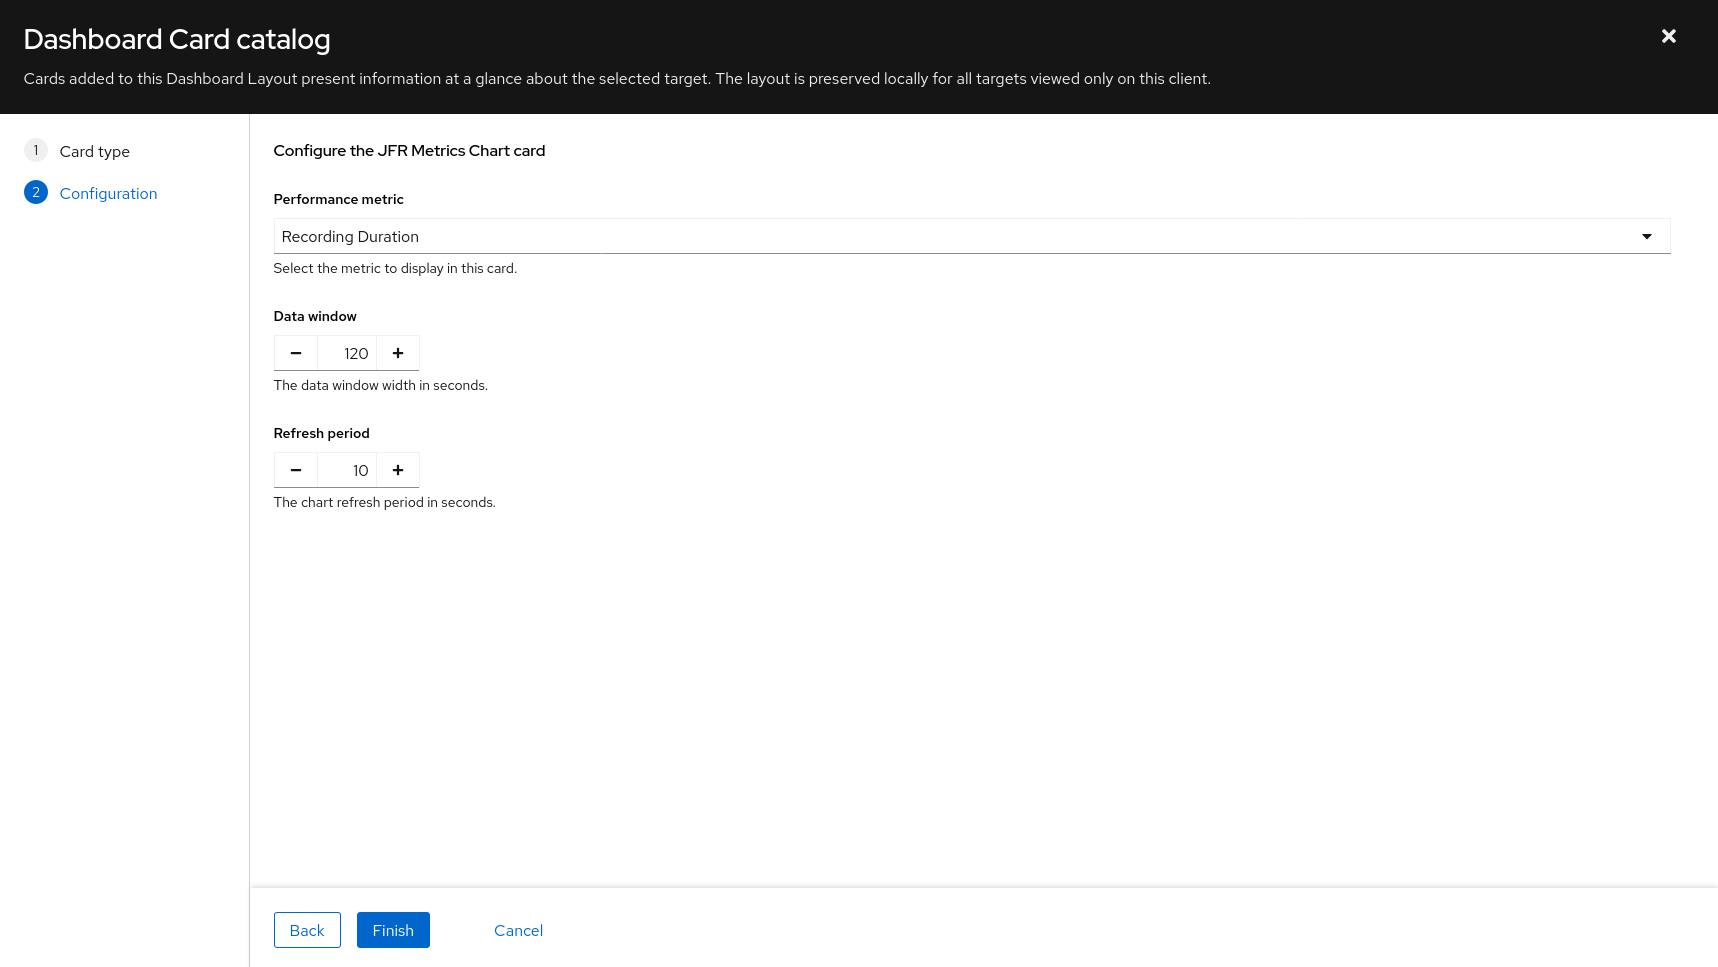Click the step 1 number badge

[x=36, y=151]
